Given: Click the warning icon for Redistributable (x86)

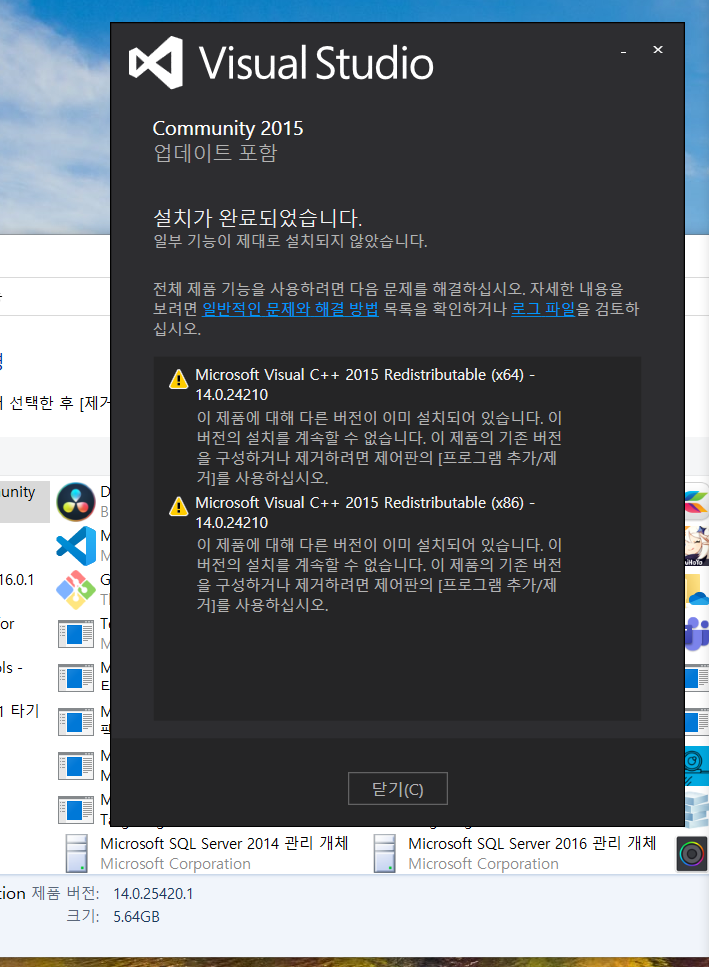Looking at the screenshot, I should [x=178, y=506].
